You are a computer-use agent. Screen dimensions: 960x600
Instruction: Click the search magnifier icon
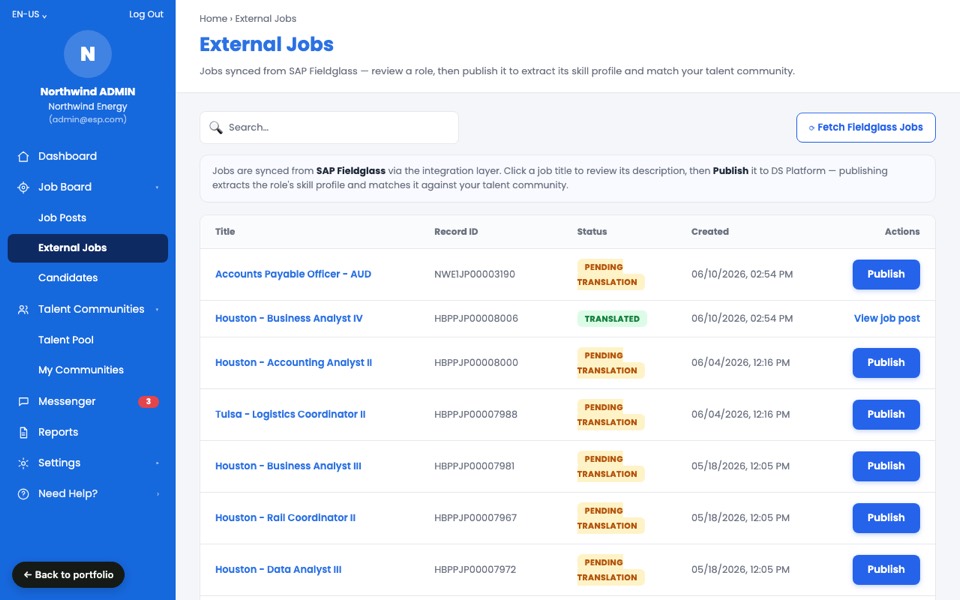click(x=216, y=127)
